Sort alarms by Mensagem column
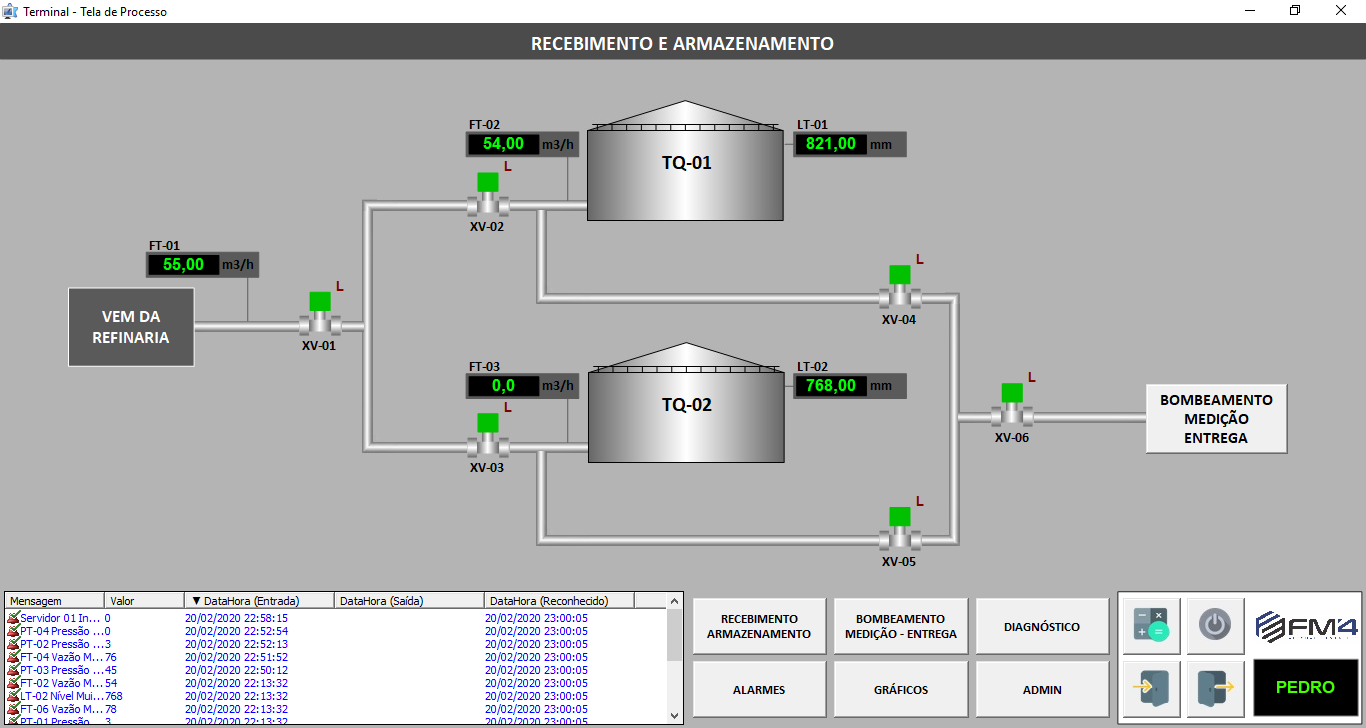The image size is (1366, 728). pyautogui.click(x=56, y=601)
